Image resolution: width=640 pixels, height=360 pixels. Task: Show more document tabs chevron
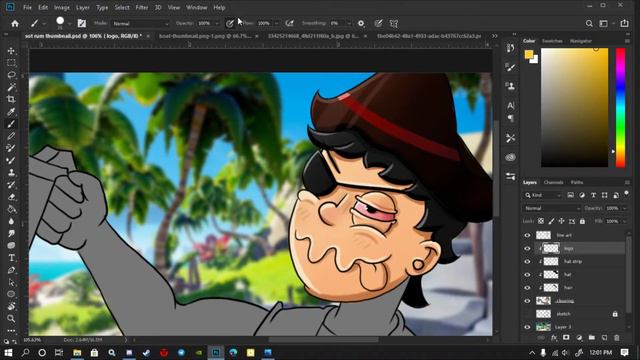pyautogui.click(x=495, y=36)
